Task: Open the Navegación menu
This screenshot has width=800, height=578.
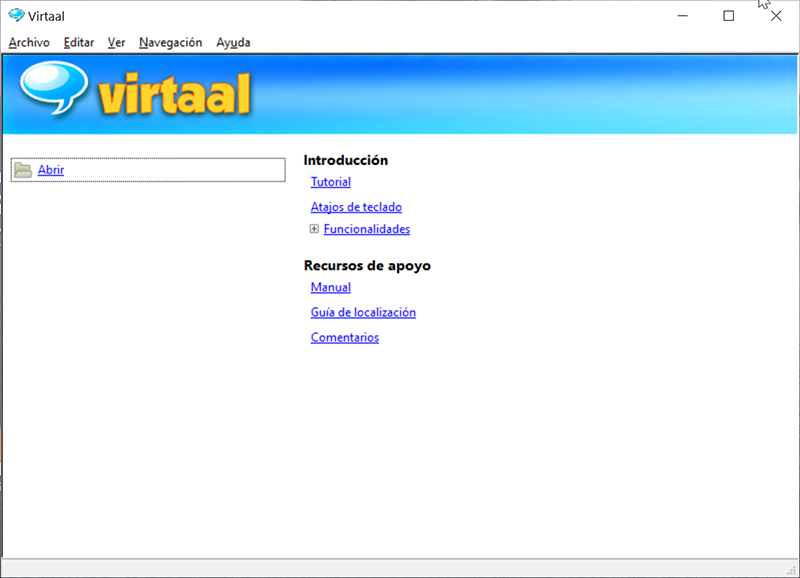Action: (x=170, y=42)
